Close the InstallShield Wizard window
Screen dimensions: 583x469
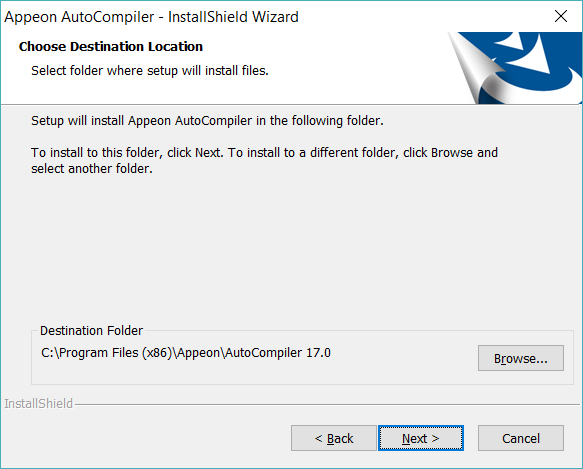pyautogui.click(x=560, y=16)
